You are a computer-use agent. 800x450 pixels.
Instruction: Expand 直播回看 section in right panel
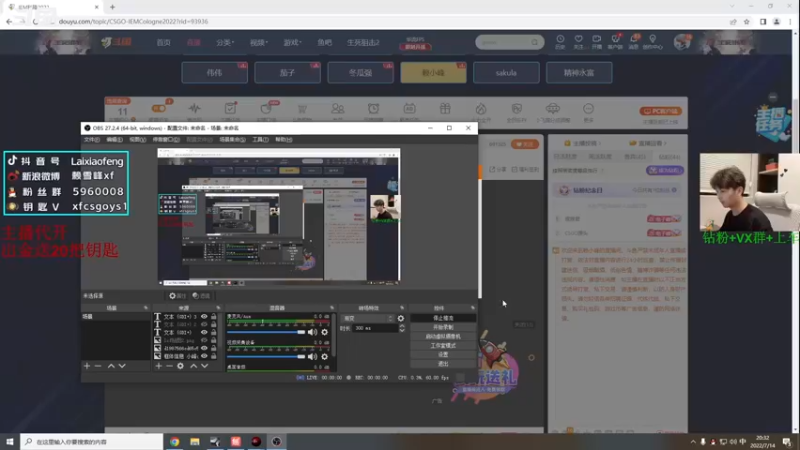647,143
